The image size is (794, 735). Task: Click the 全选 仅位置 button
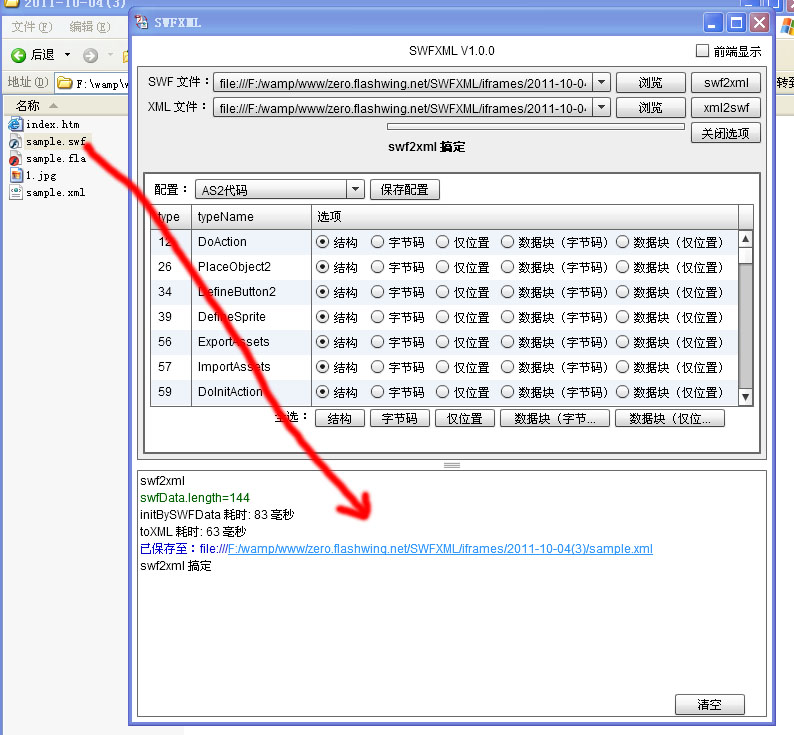click(x=464, y=418)
